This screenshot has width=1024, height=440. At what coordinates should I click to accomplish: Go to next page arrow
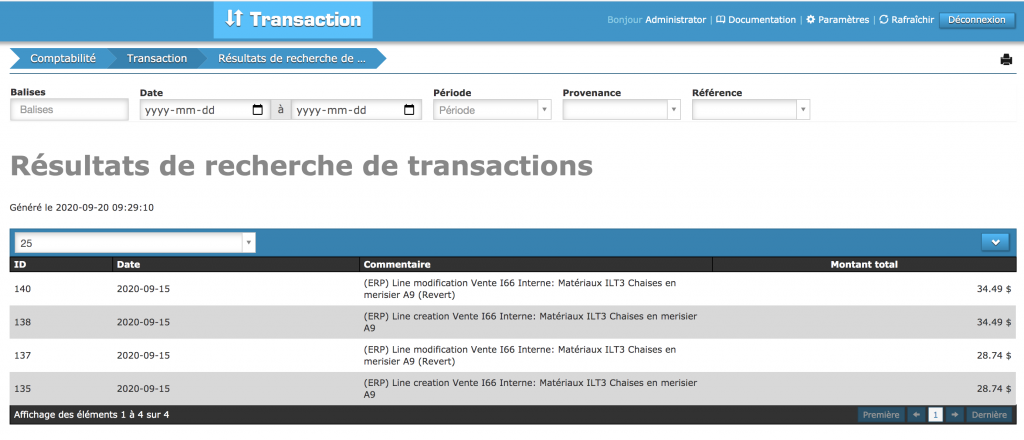[x=955, y=414]
